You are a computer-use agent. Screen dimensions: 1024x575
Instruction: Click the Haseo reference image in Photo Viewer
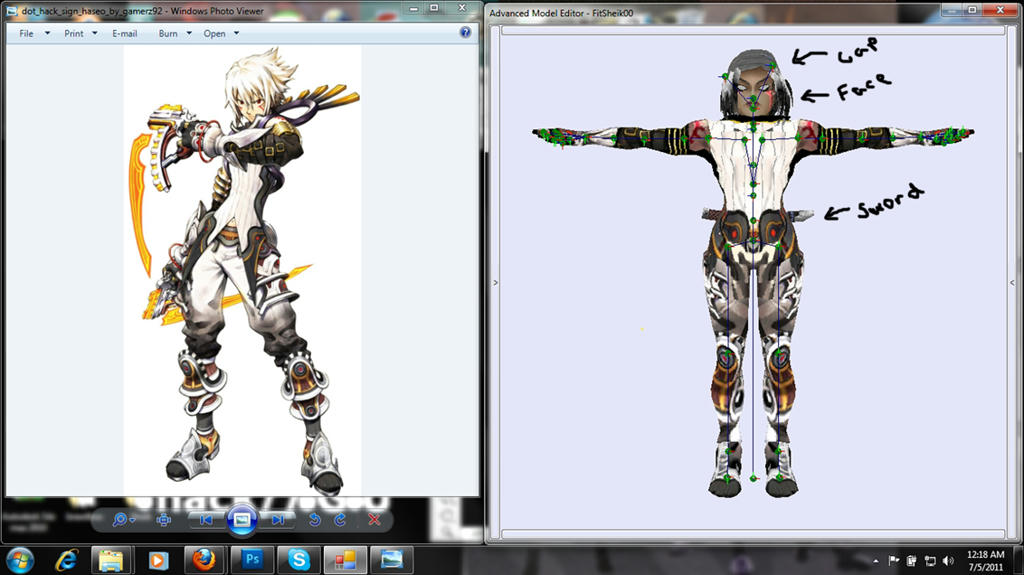point(242,270)
